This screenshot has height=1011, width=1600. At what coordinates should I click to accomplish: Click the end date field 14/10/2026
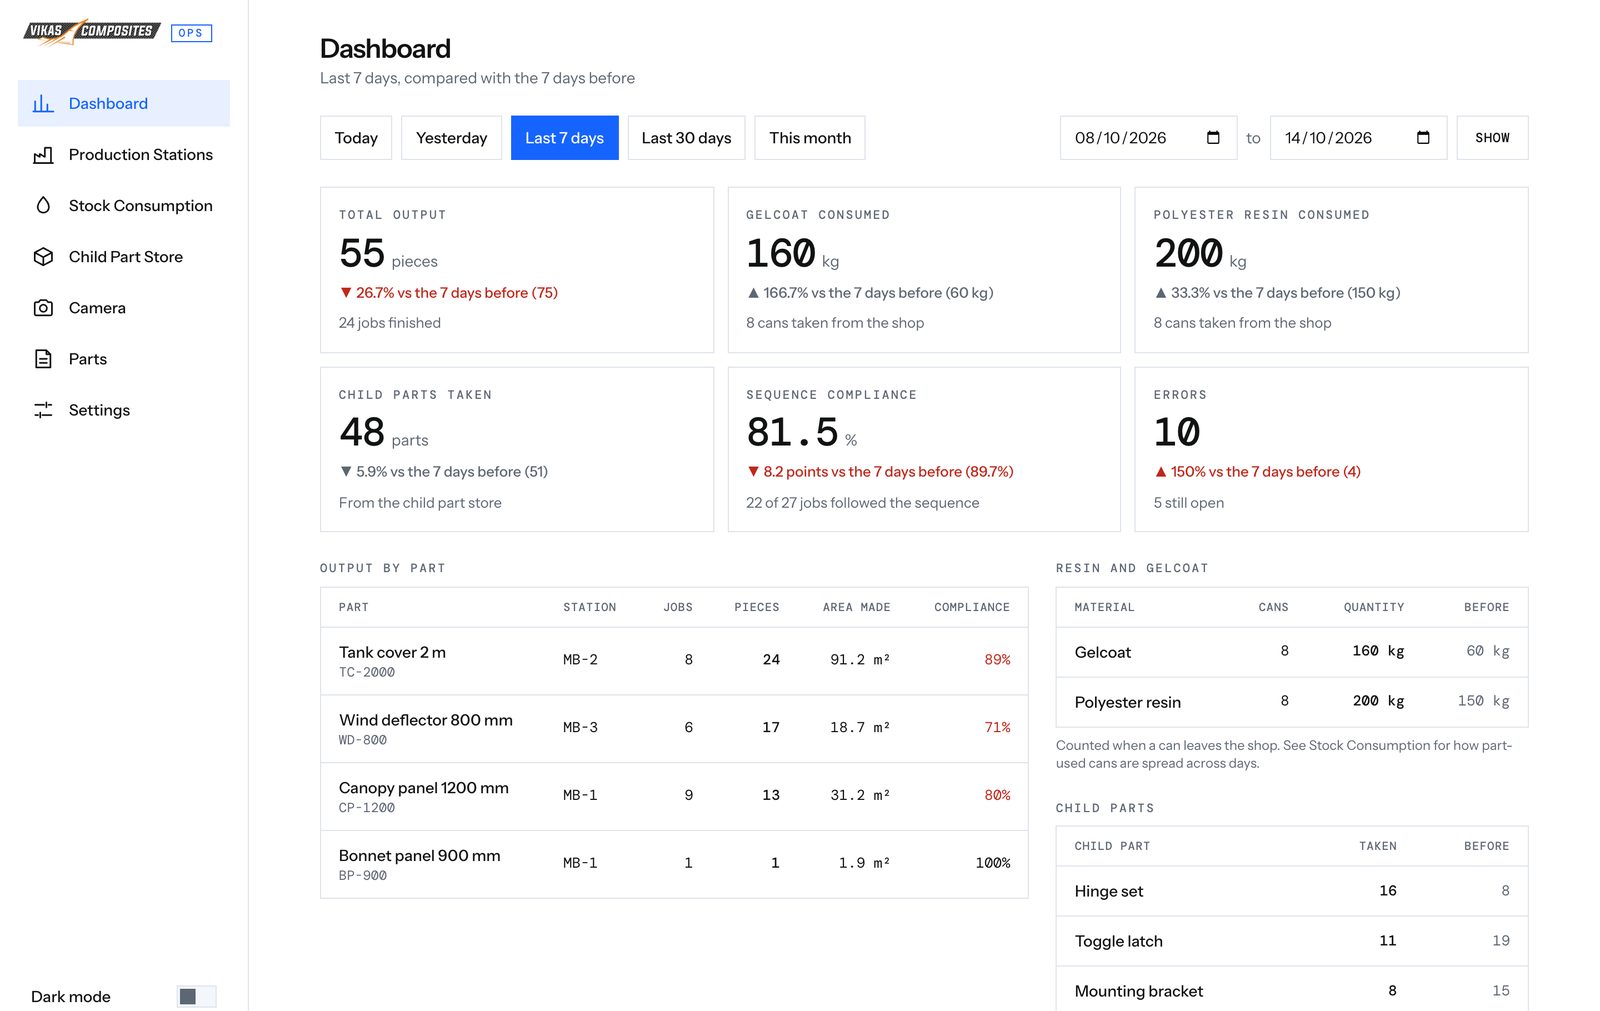tap(1358, 138)
